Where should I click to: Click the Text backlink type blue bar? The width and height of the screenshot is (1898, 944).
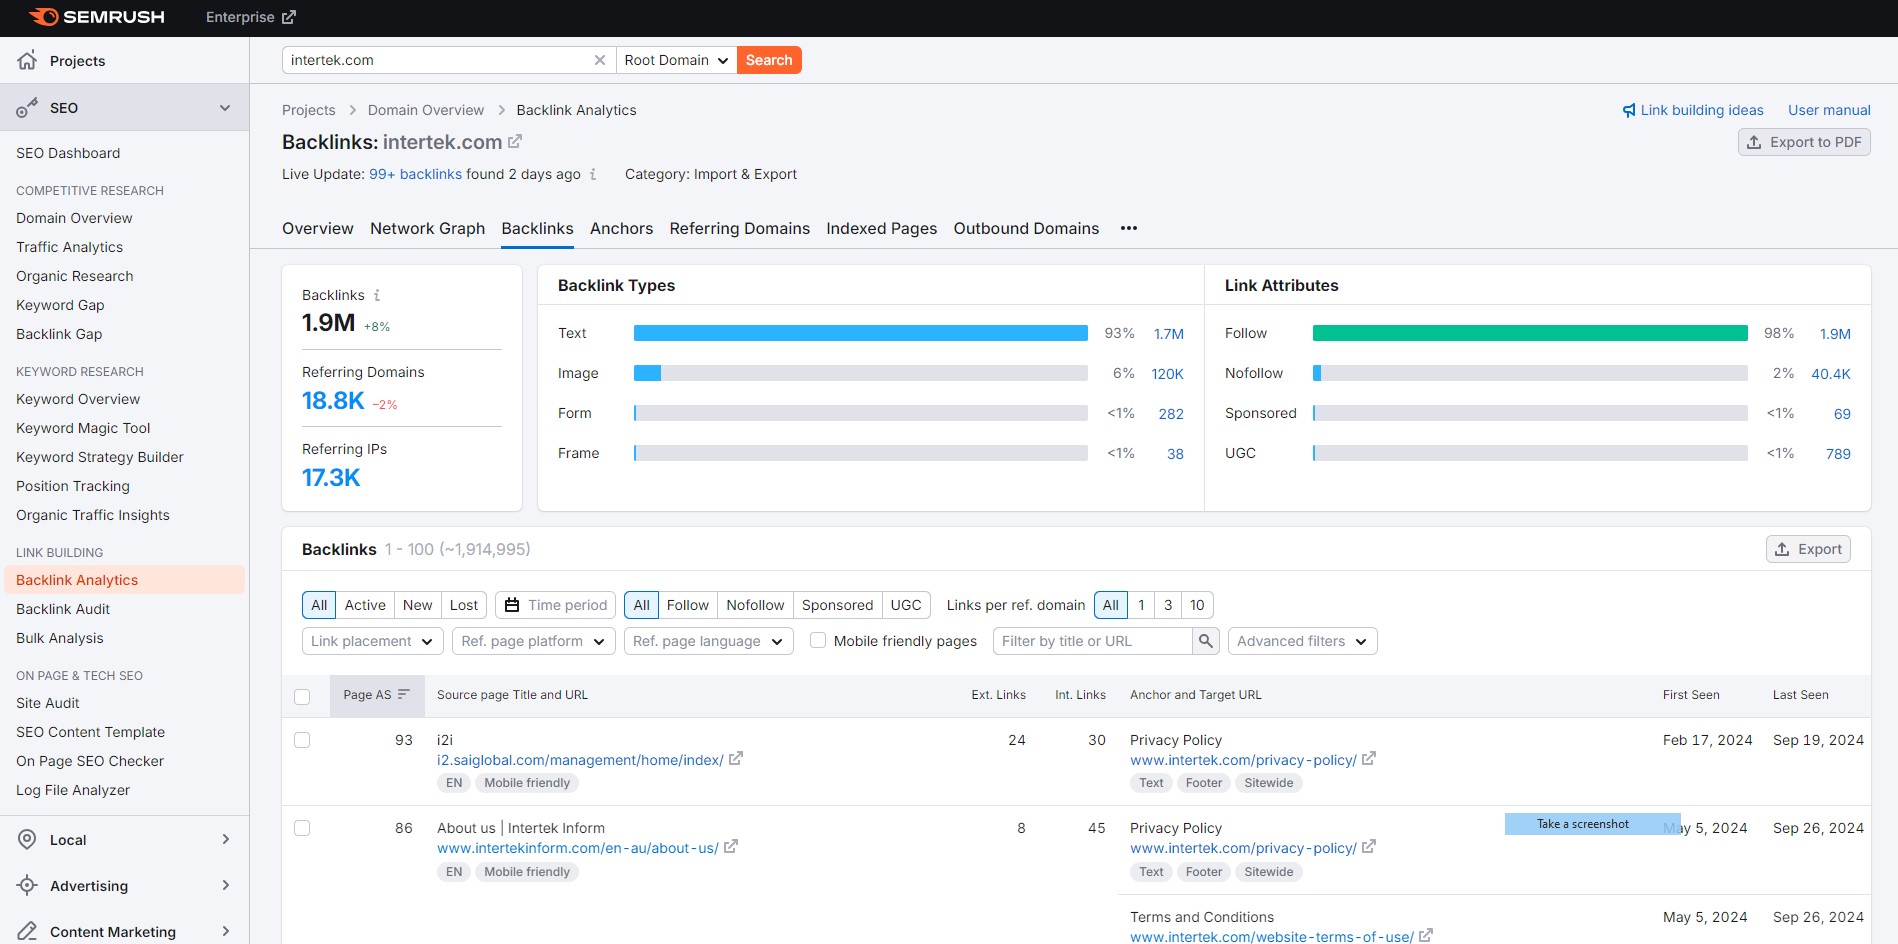(x=861, y=333)
